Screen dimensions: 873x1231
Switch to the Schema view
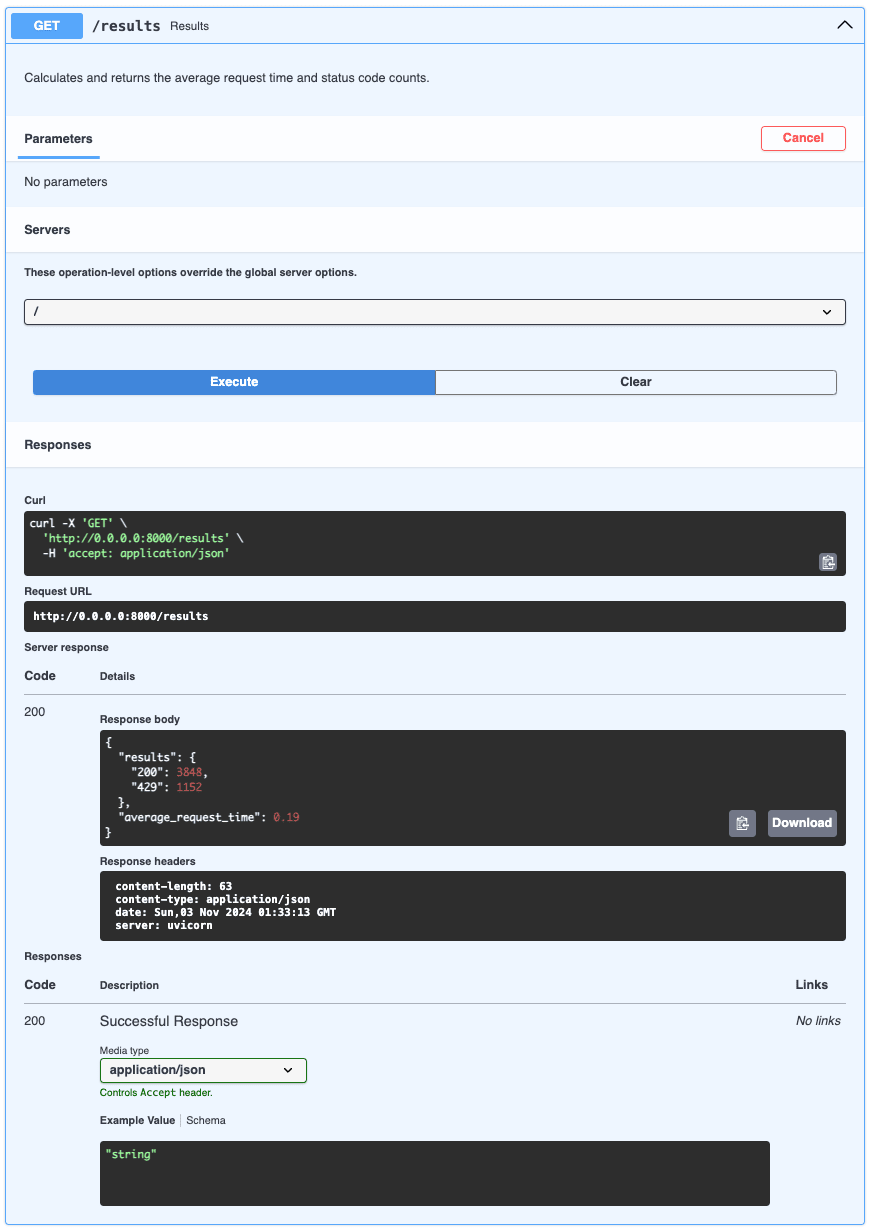(205, 1120)
